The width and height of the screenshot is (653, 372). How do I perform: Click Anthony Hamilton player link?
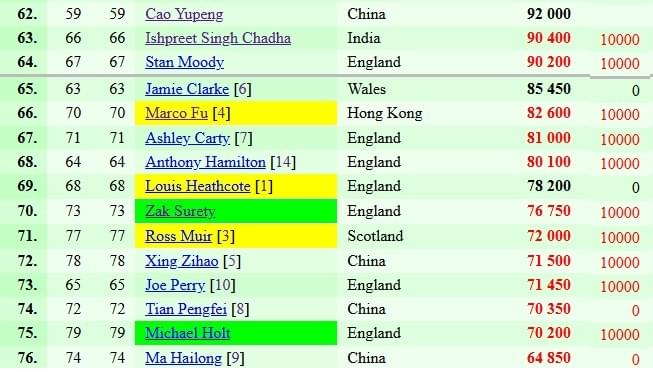(x=205, y=162)
